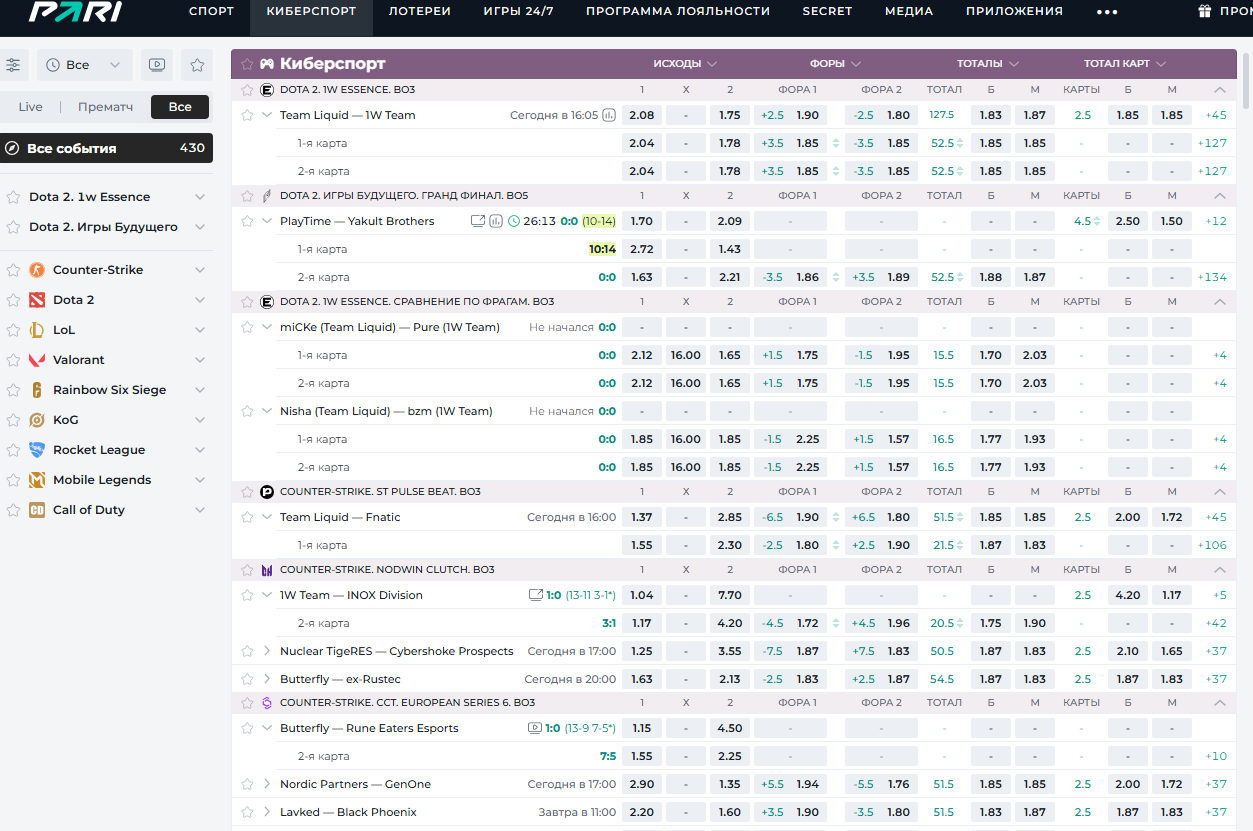
Task: Open Butterfly — ex-Rustec match page
Action: pos(340,679)
